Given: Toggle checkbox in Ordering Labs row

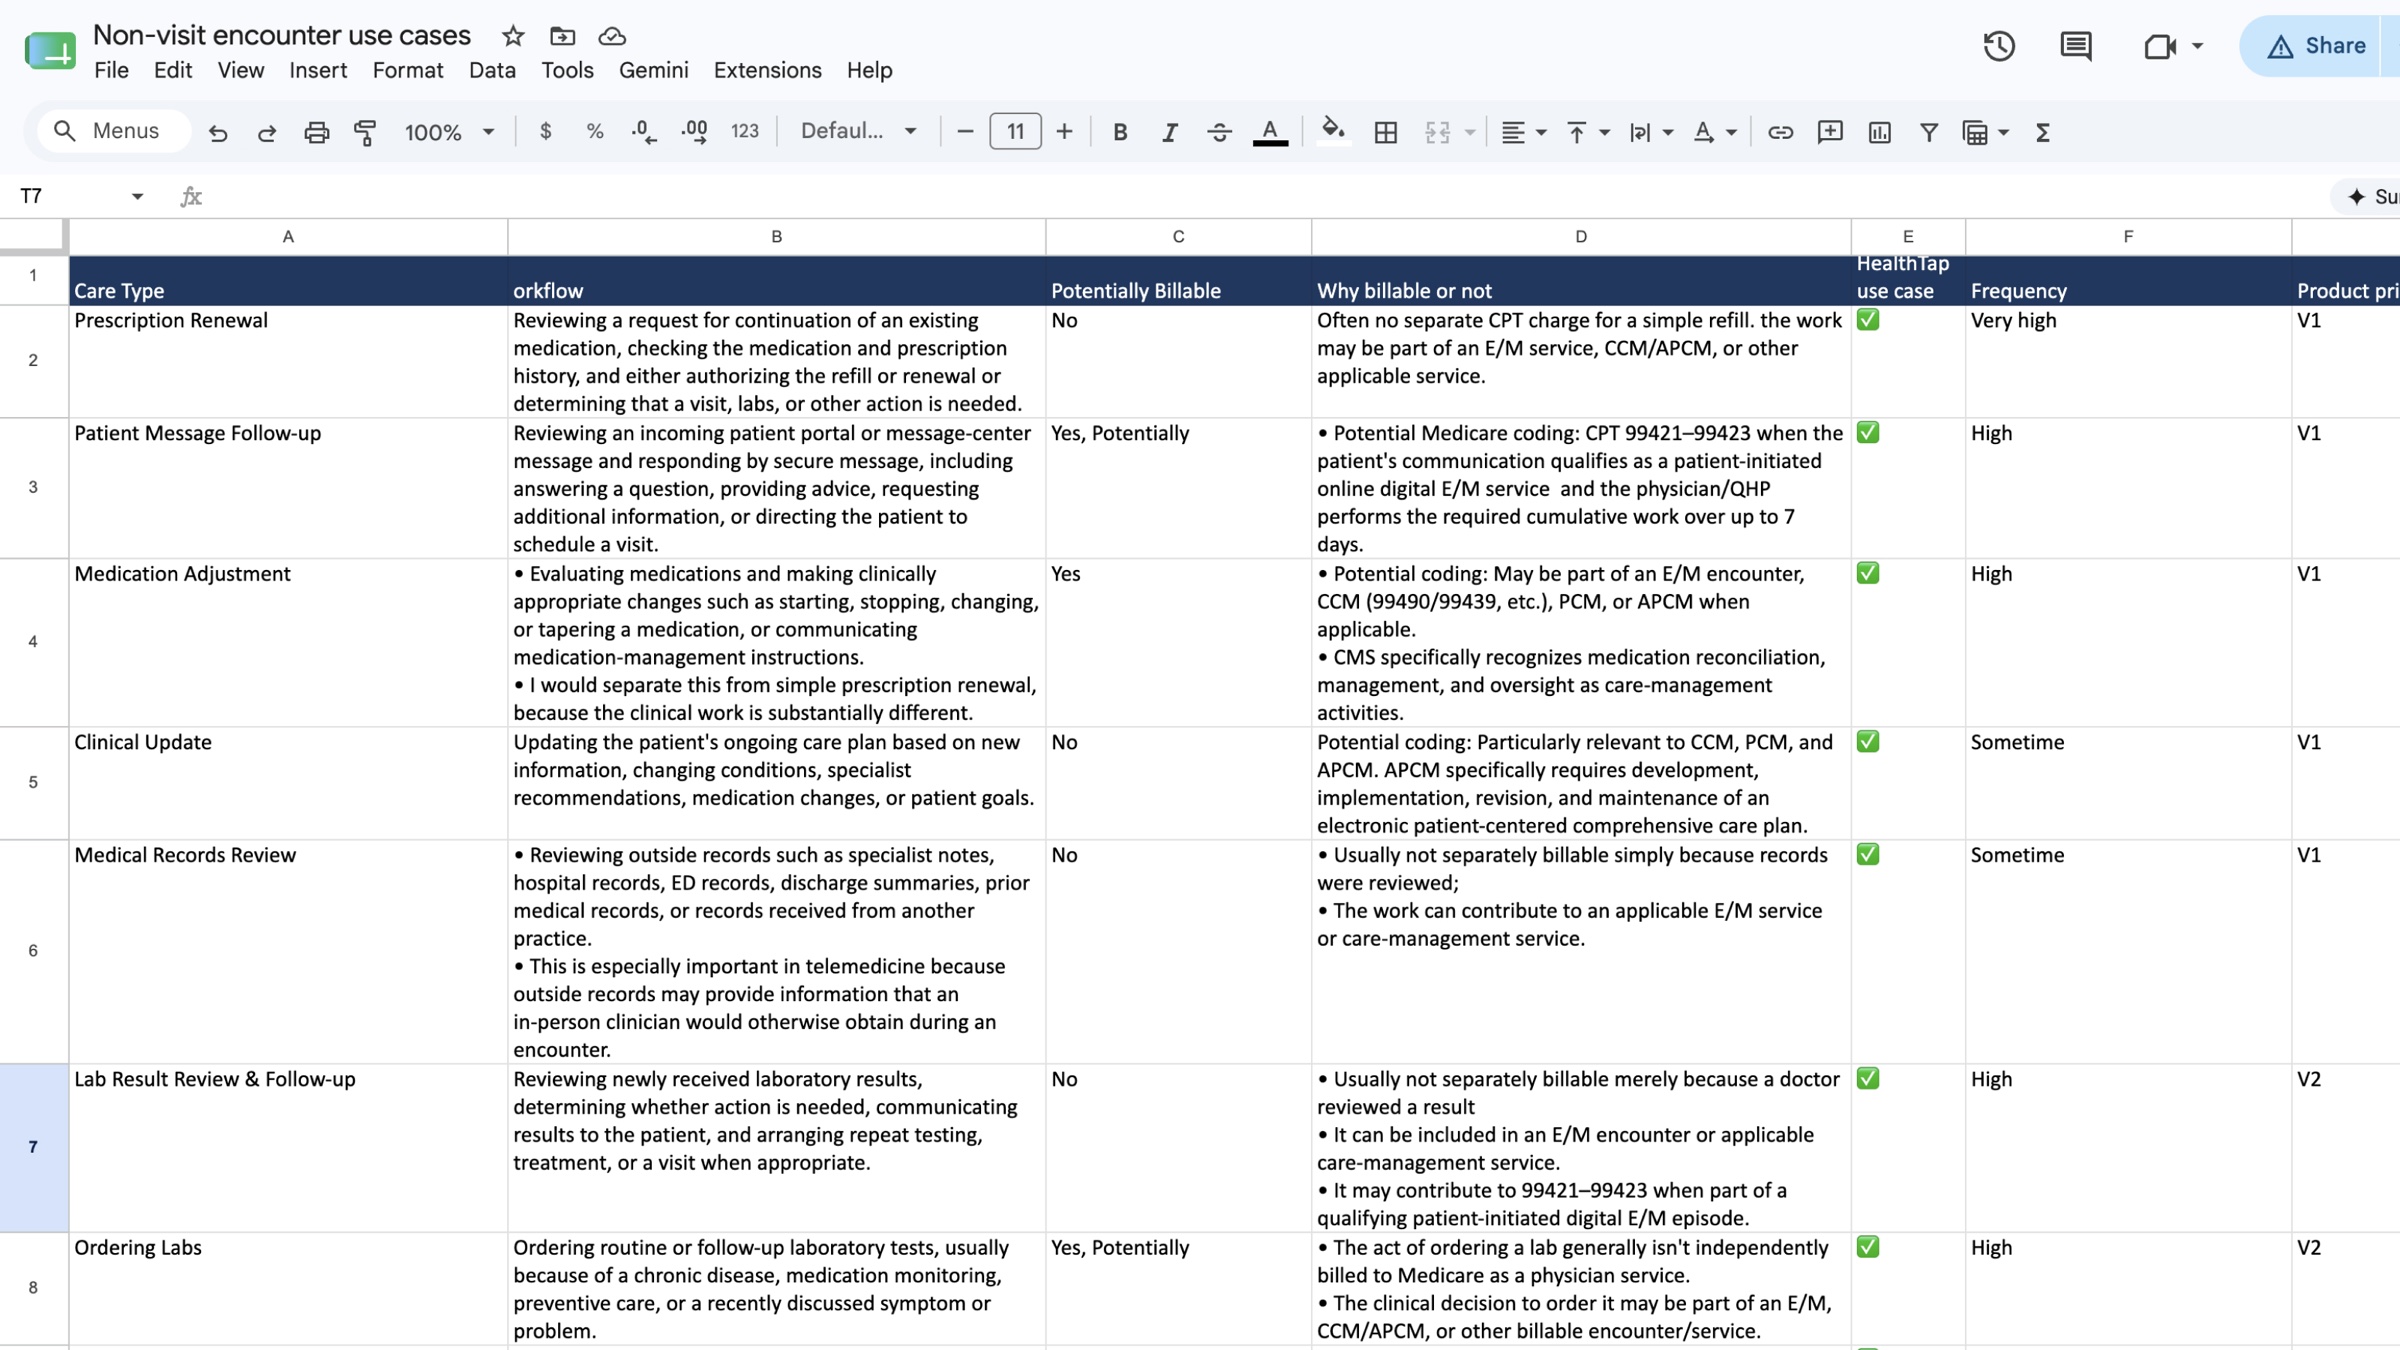Looking at the screenshot, I should (1868, 1246).
